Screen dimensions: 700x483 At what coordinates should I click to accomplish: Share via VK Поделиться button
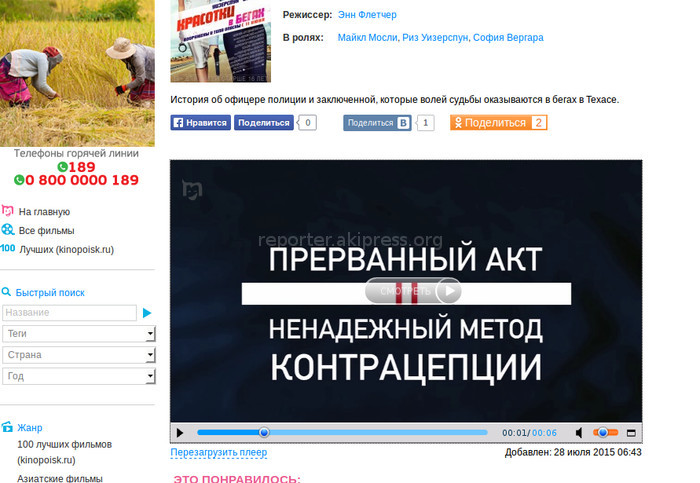(377, 123)
